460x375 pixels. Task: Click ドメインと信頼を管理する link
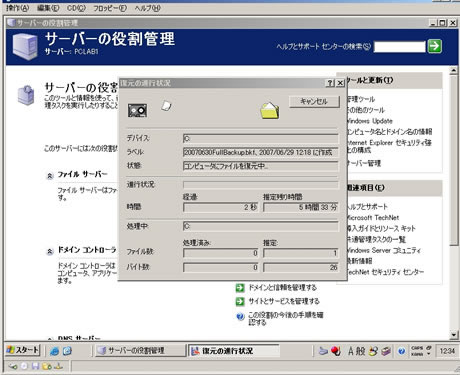(282, 288)
